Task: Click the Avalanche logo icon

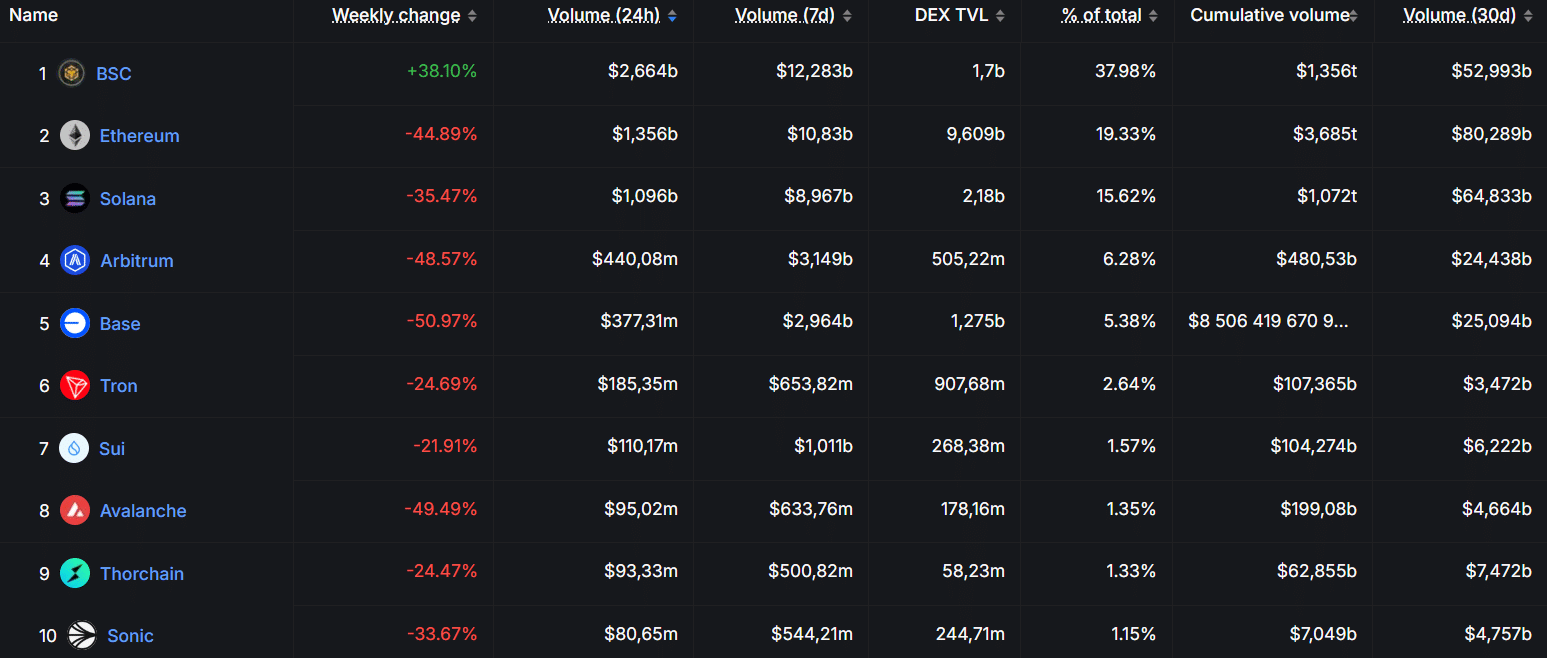Action: tap(75, 510)
